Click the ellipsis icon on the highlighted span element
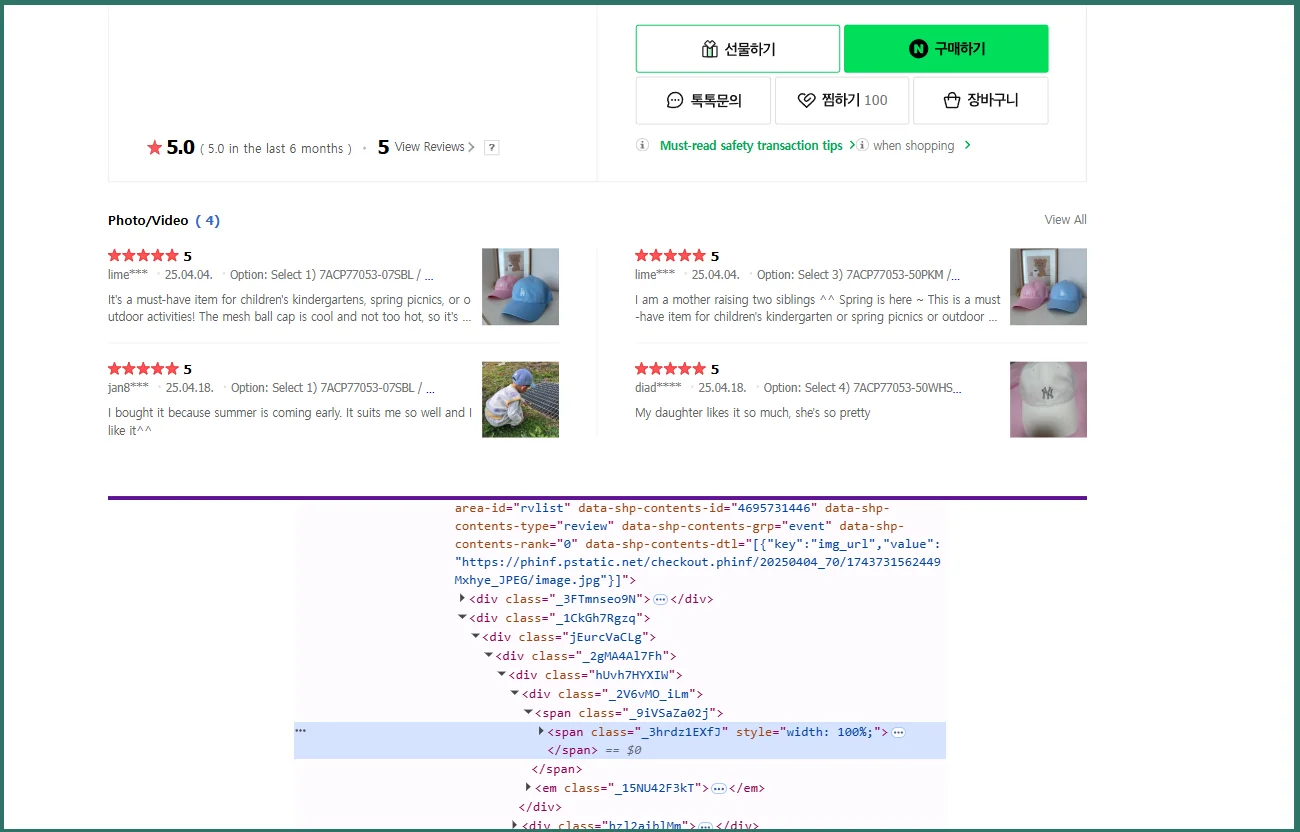The width and height of the screenshot is (1300, 832). coord(898,732)
